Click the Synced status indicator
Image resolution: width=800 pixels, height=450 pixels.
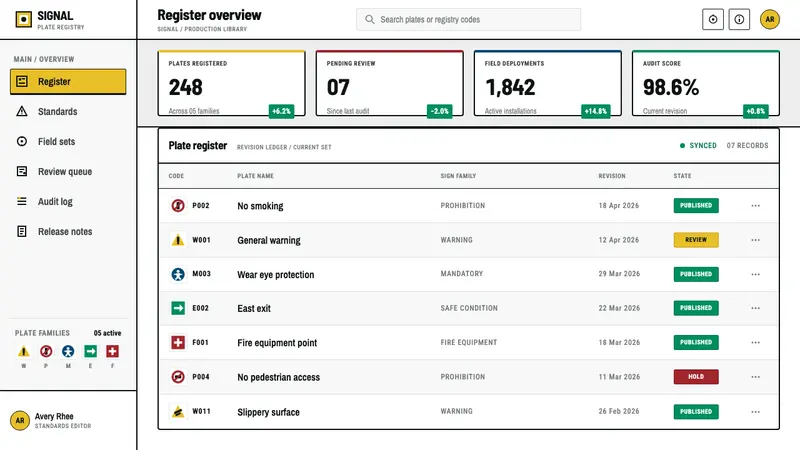tap(698, 145)
